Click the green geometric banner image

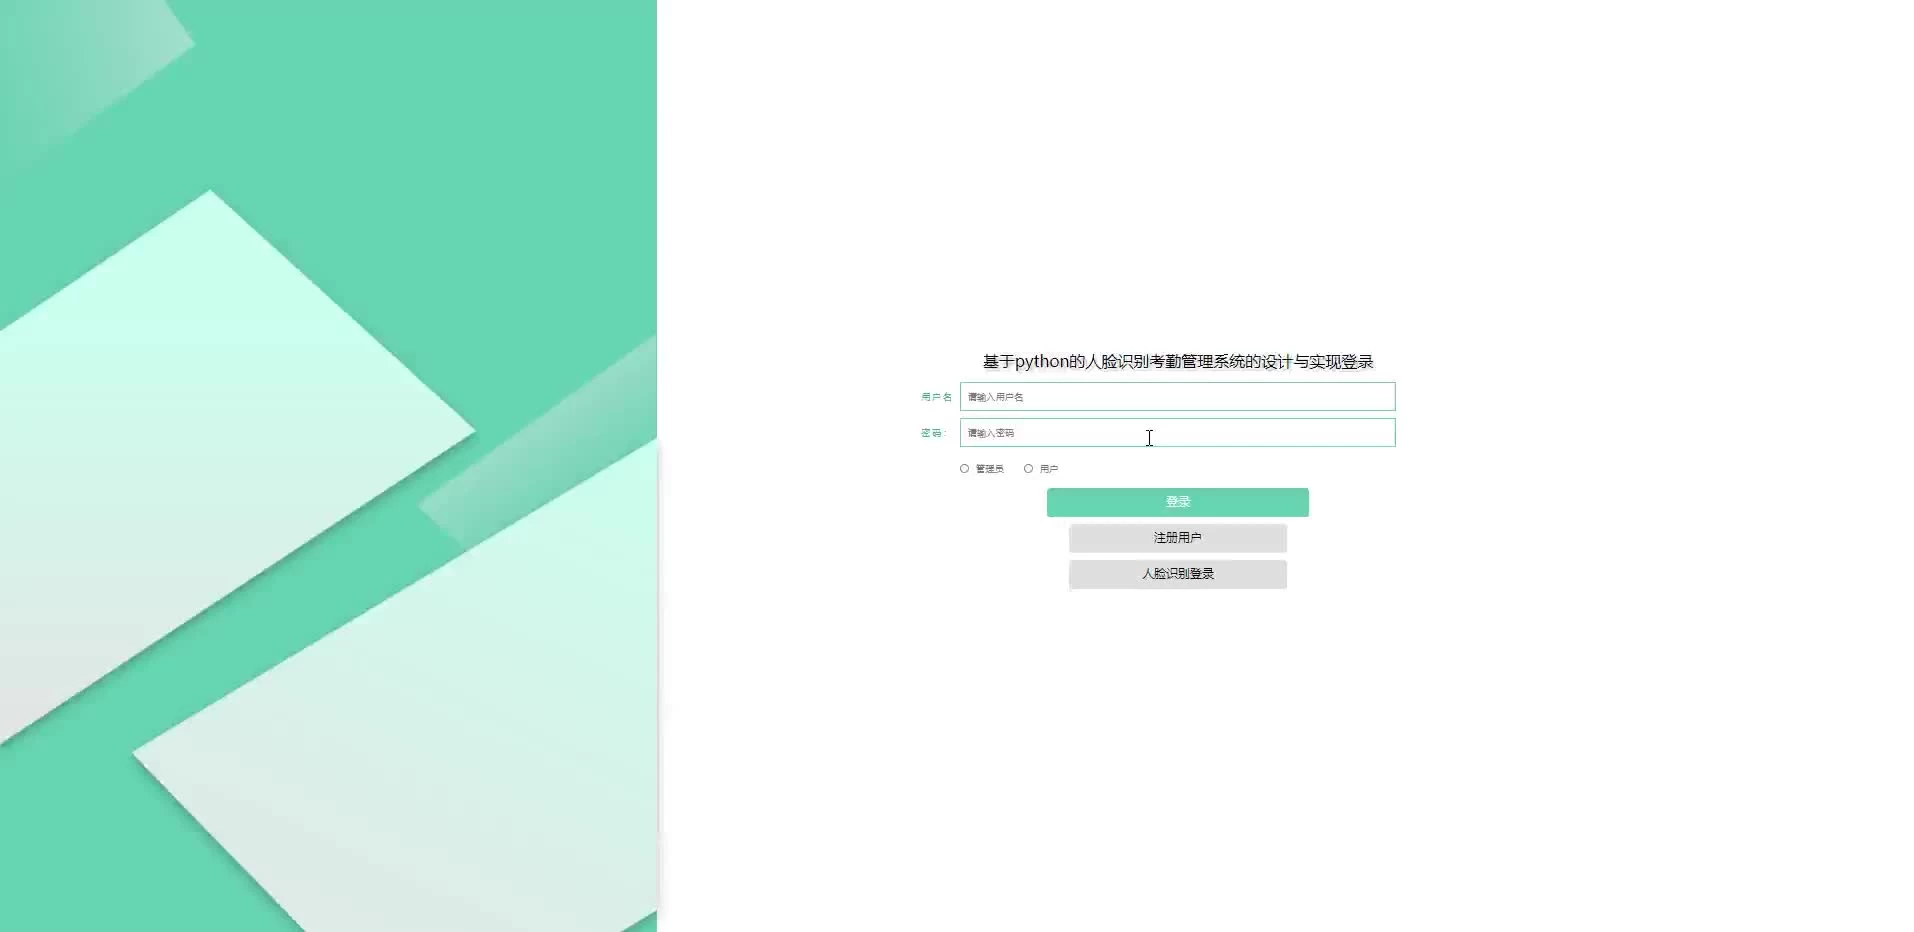(x=328, y=466)
